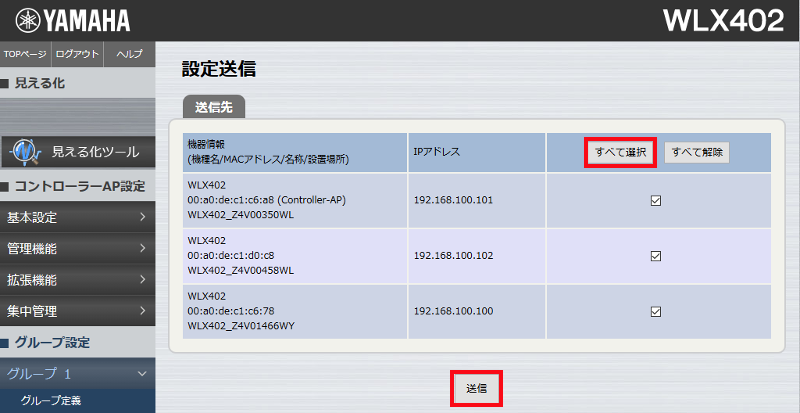Uncheck the 192.168.100.100 device checkbox
The height and width of the screenshot is (413, 800).
(656, 311)
